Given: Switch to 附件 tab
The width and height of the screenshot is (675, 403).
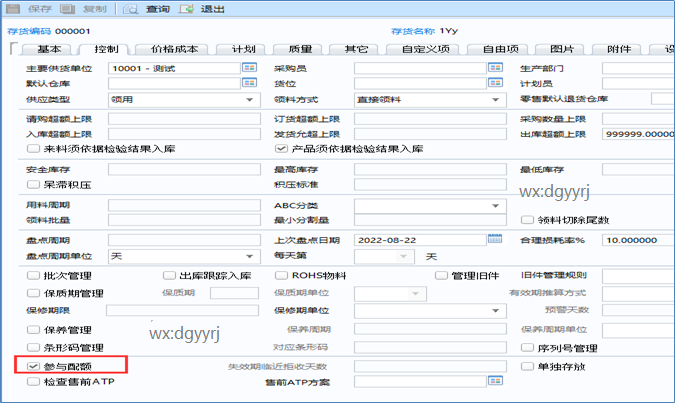Looking at the screenshot, I should pyautogui.click(x=618, y=49).
